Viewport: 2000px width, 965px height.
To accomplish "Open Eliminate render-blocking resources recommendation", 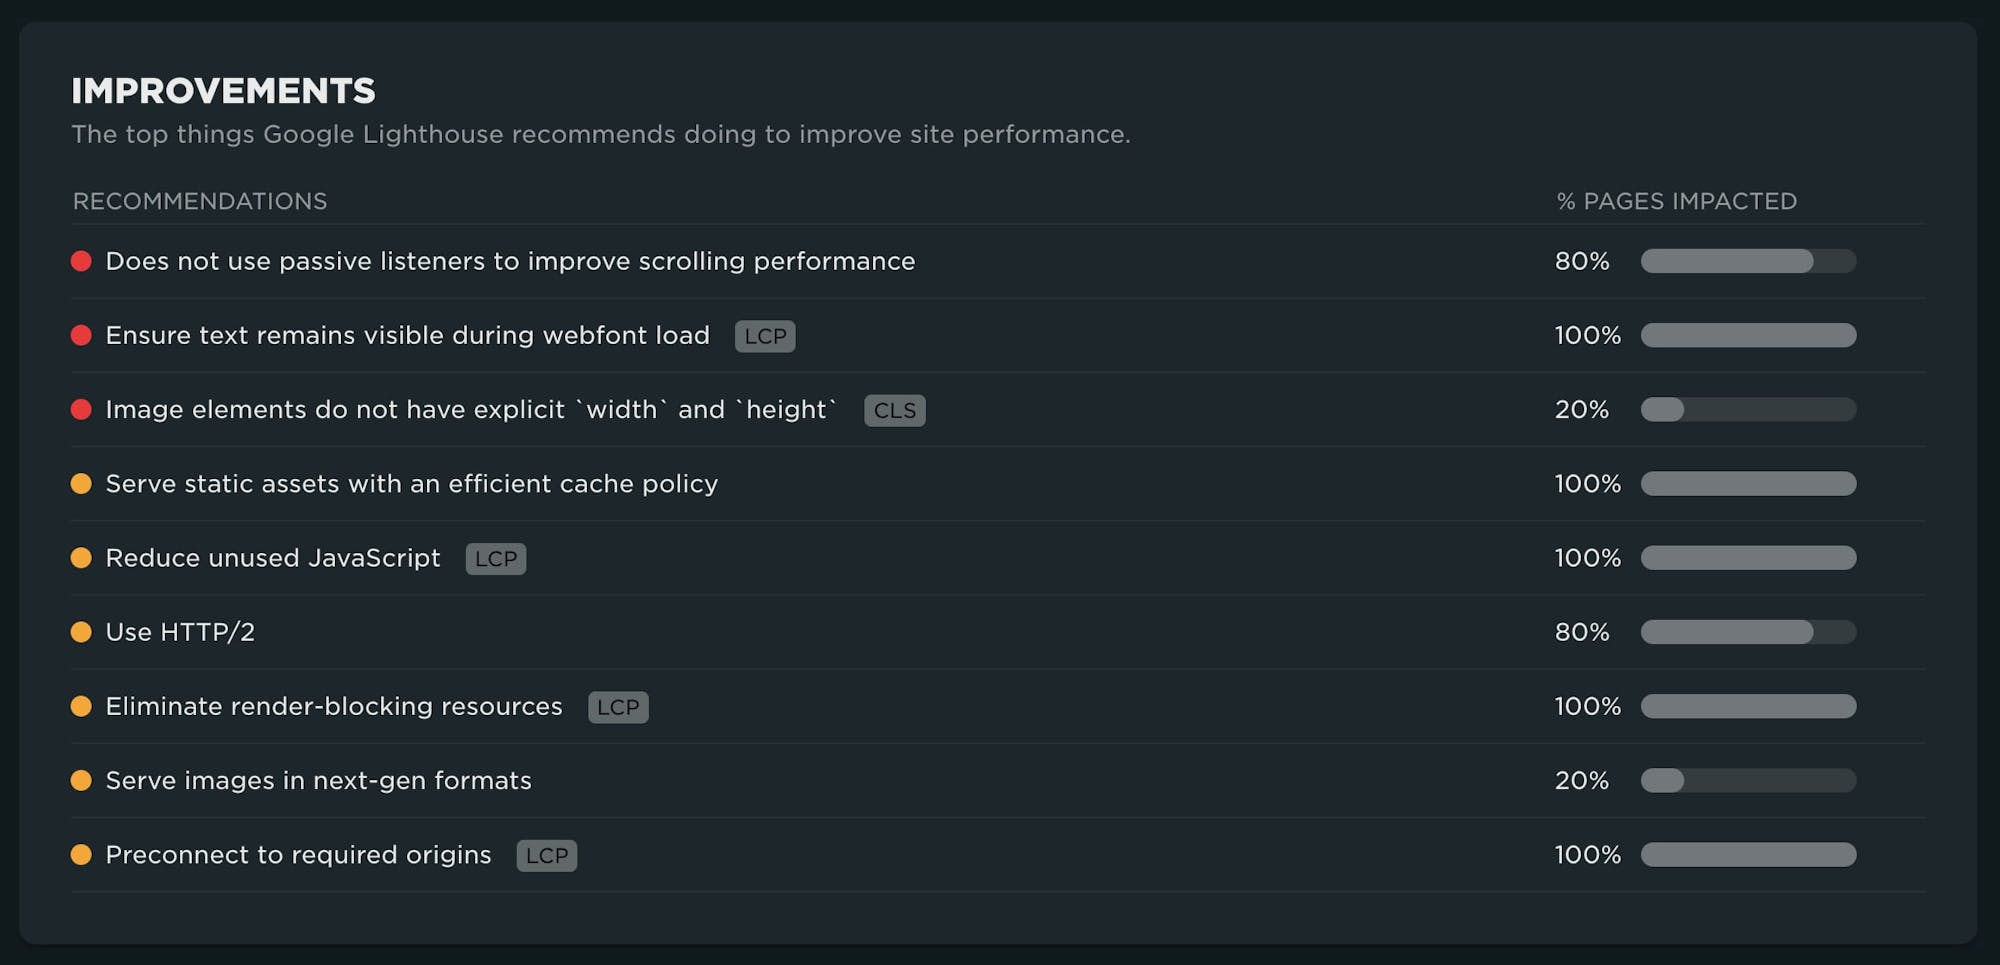I will tap(334, 706).
